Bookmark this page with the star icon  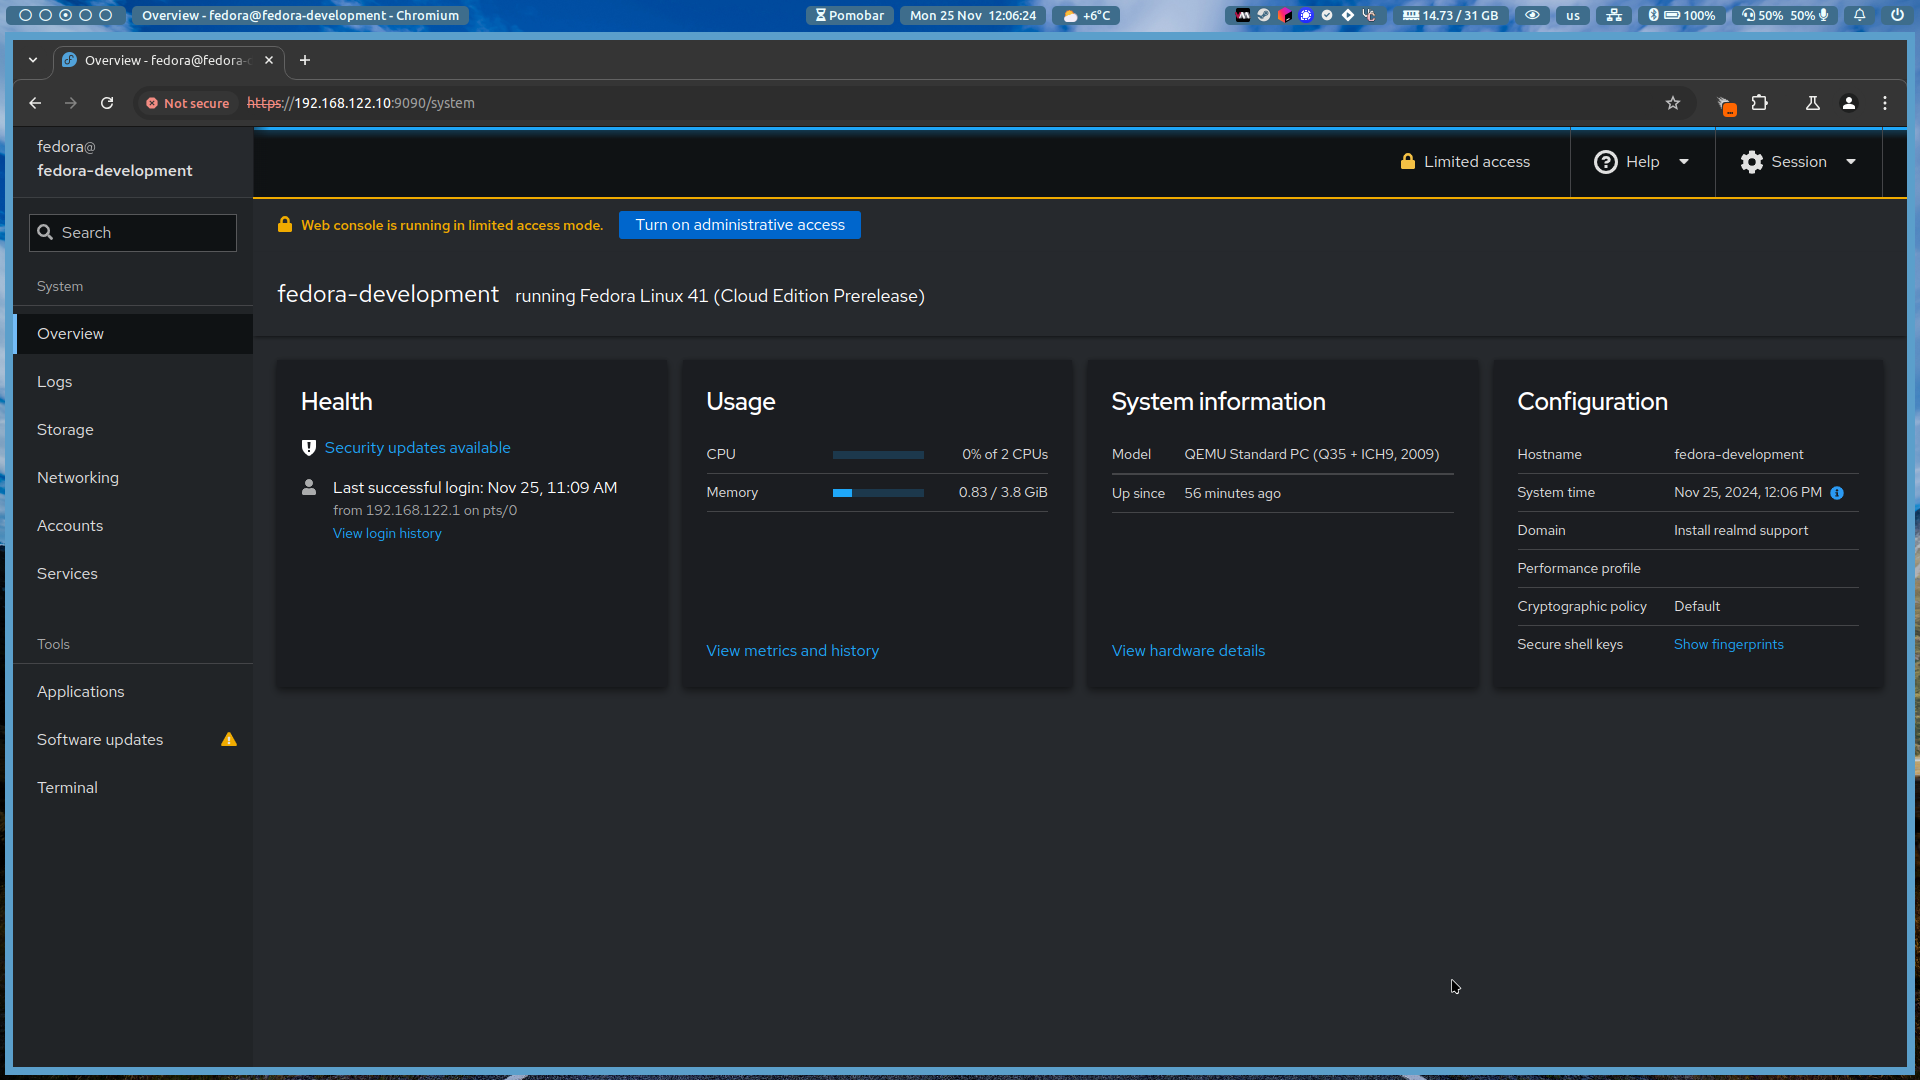1673,103
